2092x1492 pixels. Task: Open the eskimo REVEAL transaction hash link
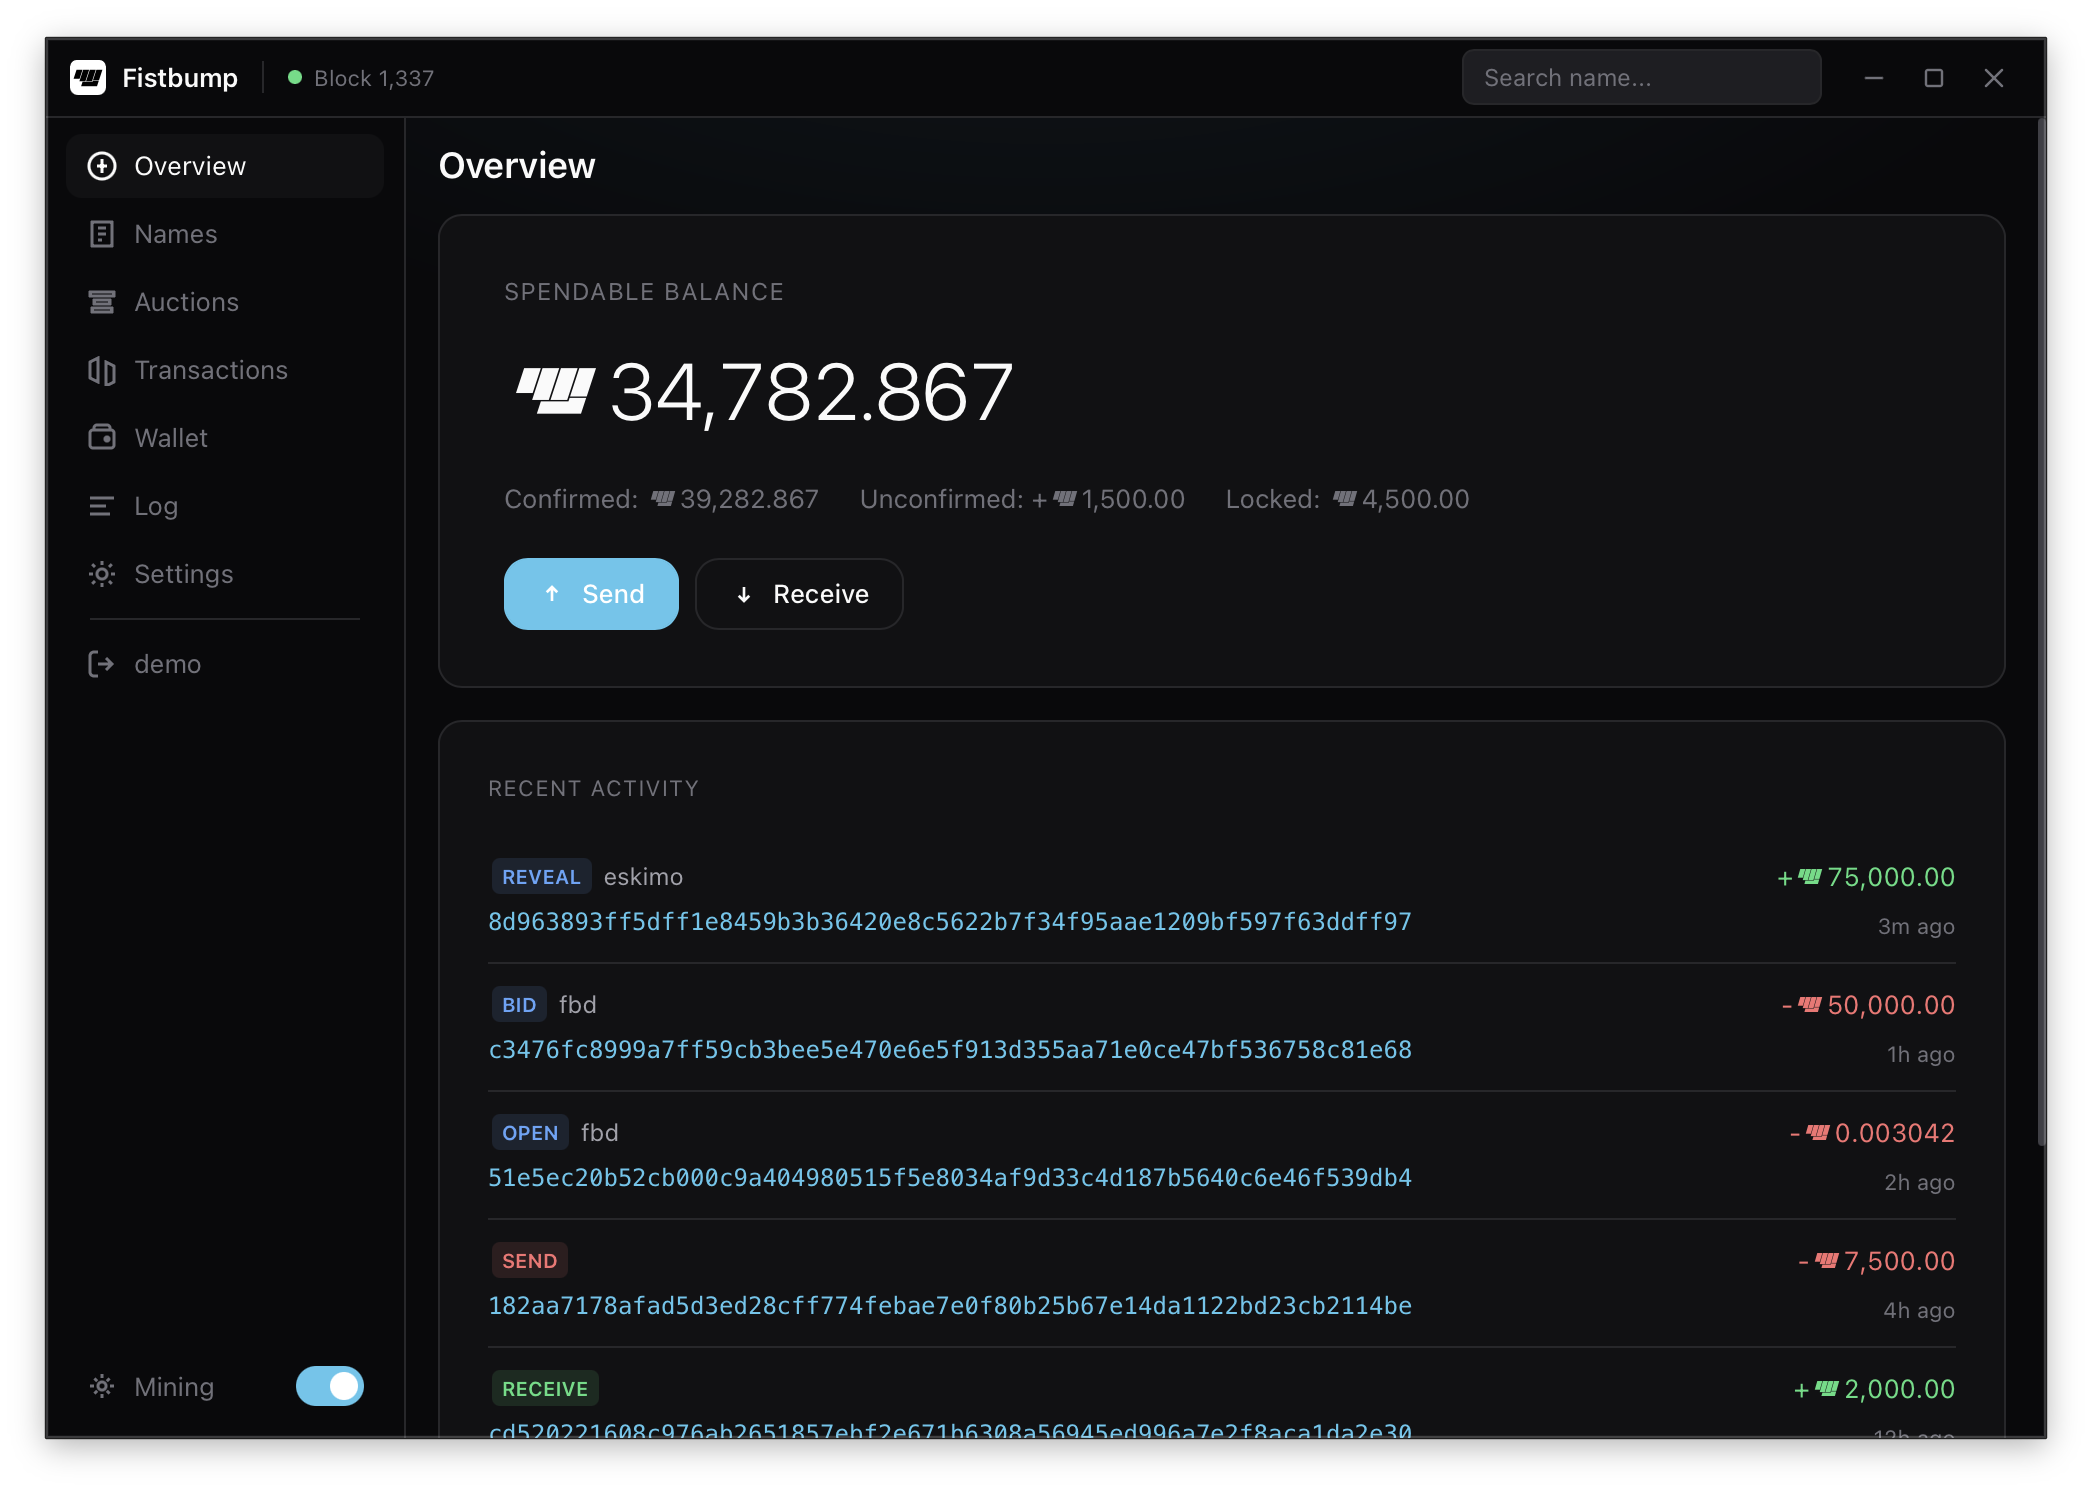[949, 921]
